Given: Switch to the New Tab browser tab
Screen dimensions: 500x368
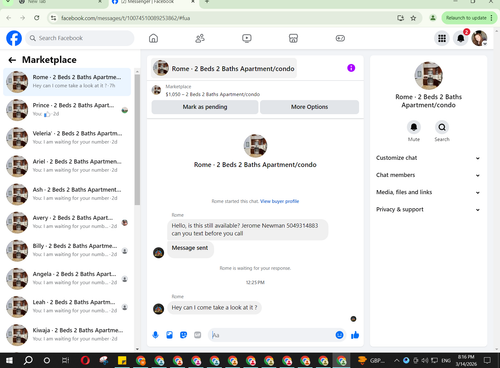Looking at the screenshot, I should [x=60, y=2].
